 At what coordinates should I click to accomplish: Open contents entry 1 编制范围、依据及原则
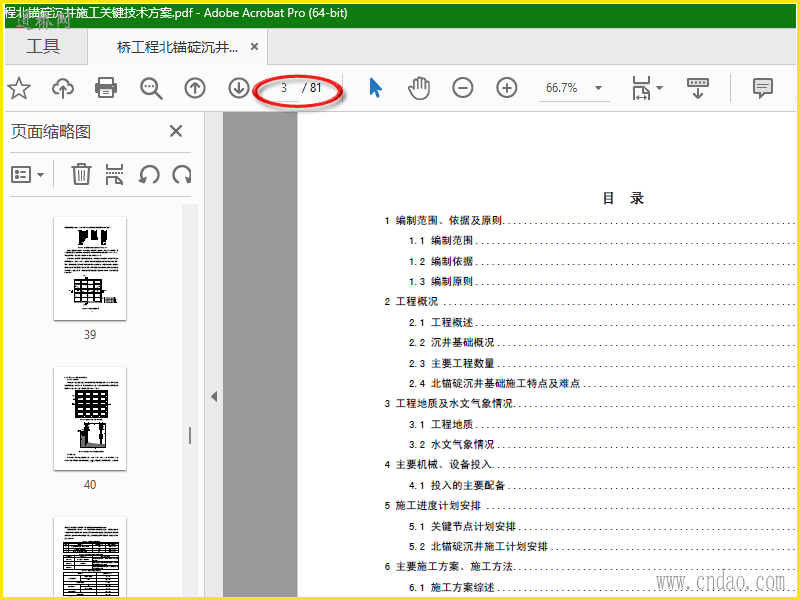tap(592, 220)
